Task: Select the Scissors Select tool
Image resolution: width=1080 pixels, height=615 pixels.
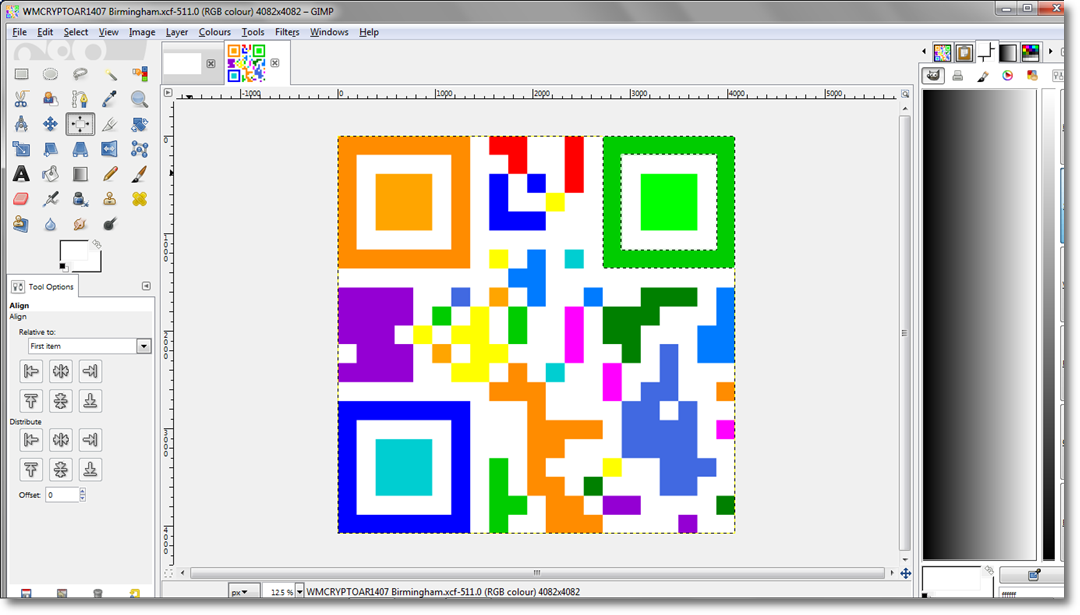Action: 21,99
